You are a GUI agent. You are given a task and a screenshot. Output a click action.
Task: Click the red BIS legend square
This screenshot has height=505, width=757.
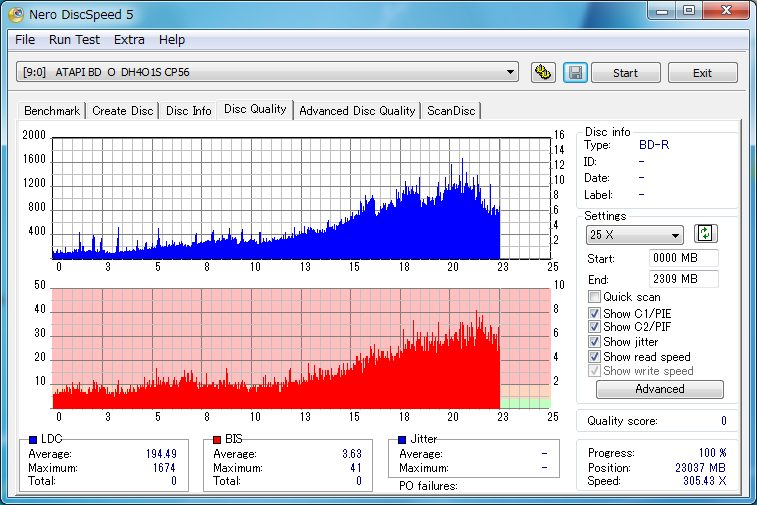click(x=217, y=440)
